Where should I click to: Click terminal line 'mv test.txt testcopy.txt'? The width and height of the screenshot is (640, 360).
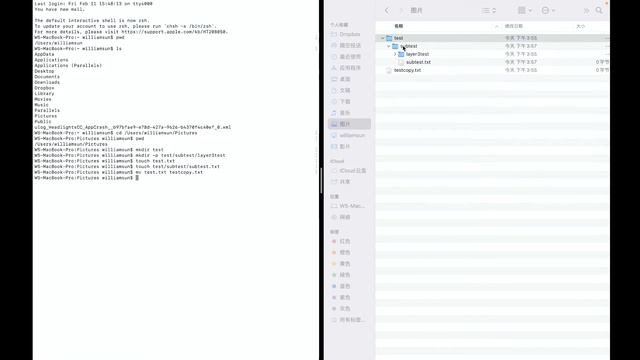(x=169, y=172)
